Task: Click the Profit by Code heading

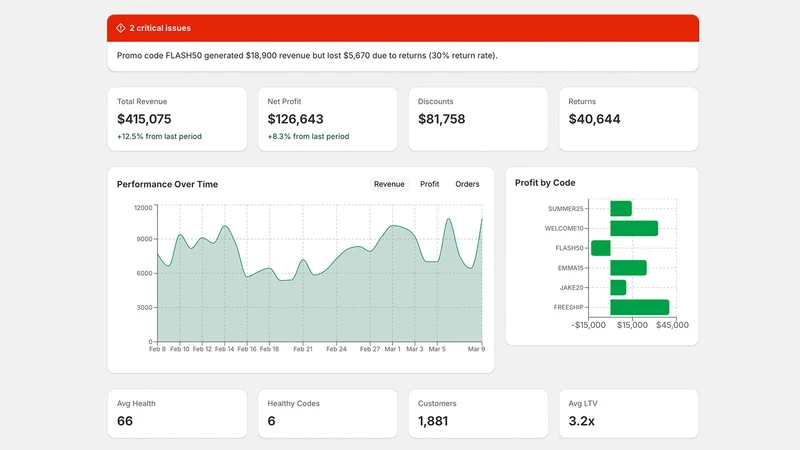Action: (545, 183)
